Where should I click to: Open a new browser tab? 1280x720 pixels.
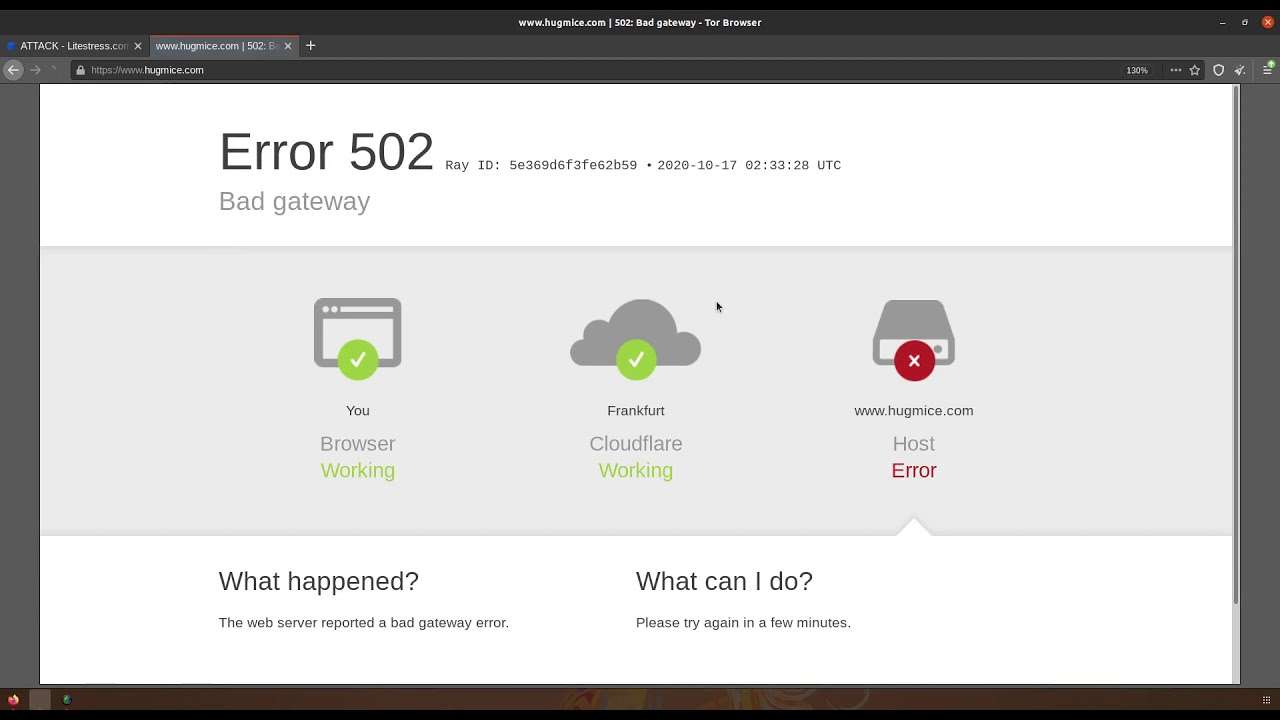[310, 45]
